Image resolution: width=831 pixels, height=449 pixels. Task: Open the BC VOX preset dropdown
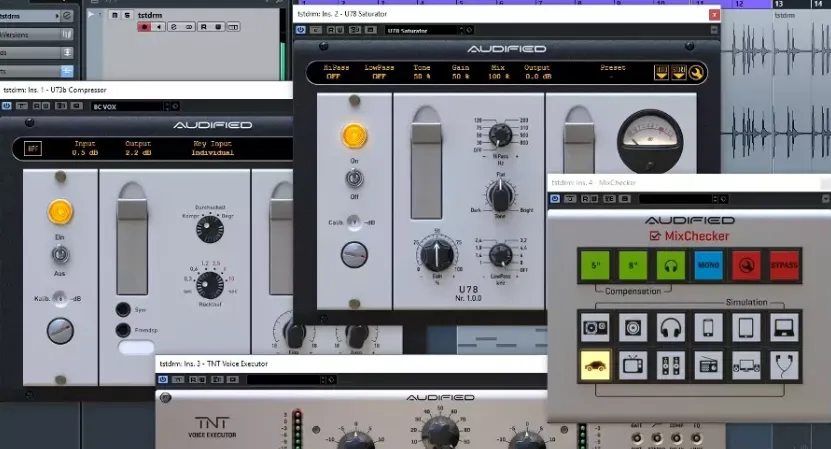127,107
